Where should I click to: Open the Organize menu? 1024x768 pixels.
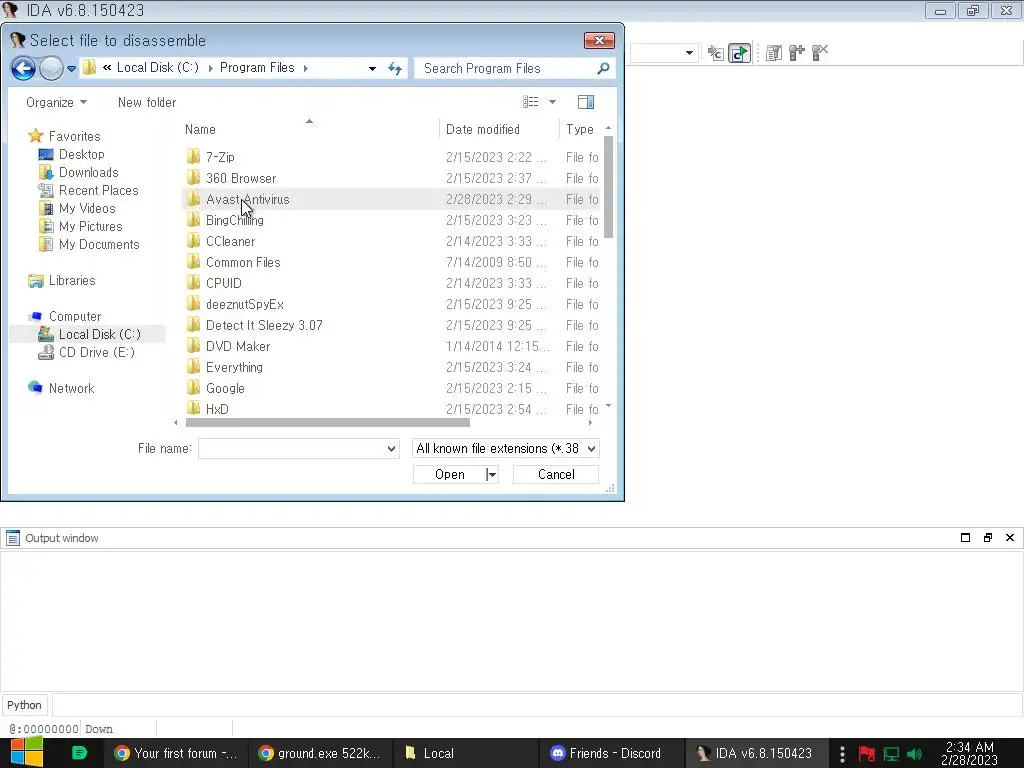(56, 103)
